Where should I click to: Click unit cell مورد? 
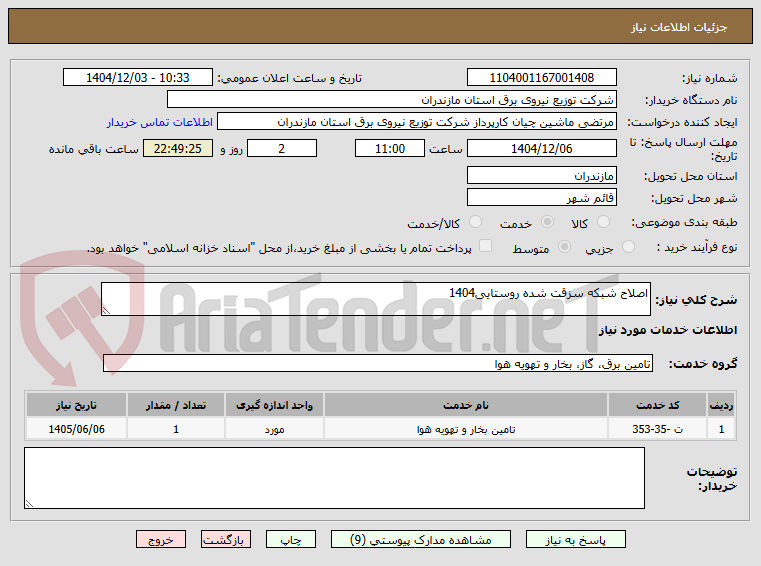(x=274, y=429)
